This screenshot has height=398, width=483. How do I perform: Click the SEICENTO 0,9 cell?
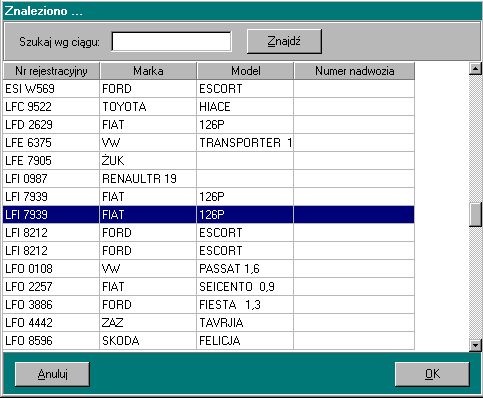245,287
